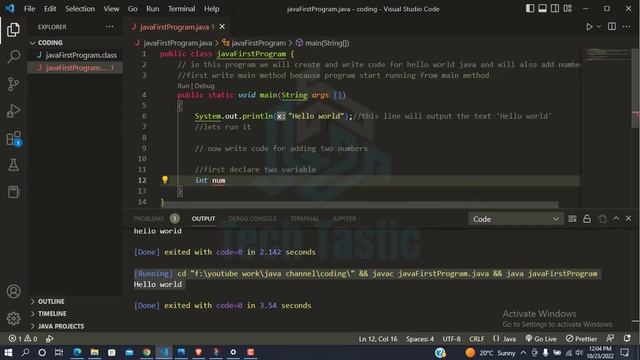
Task: Open output log in editor
Action: (602, 219)
